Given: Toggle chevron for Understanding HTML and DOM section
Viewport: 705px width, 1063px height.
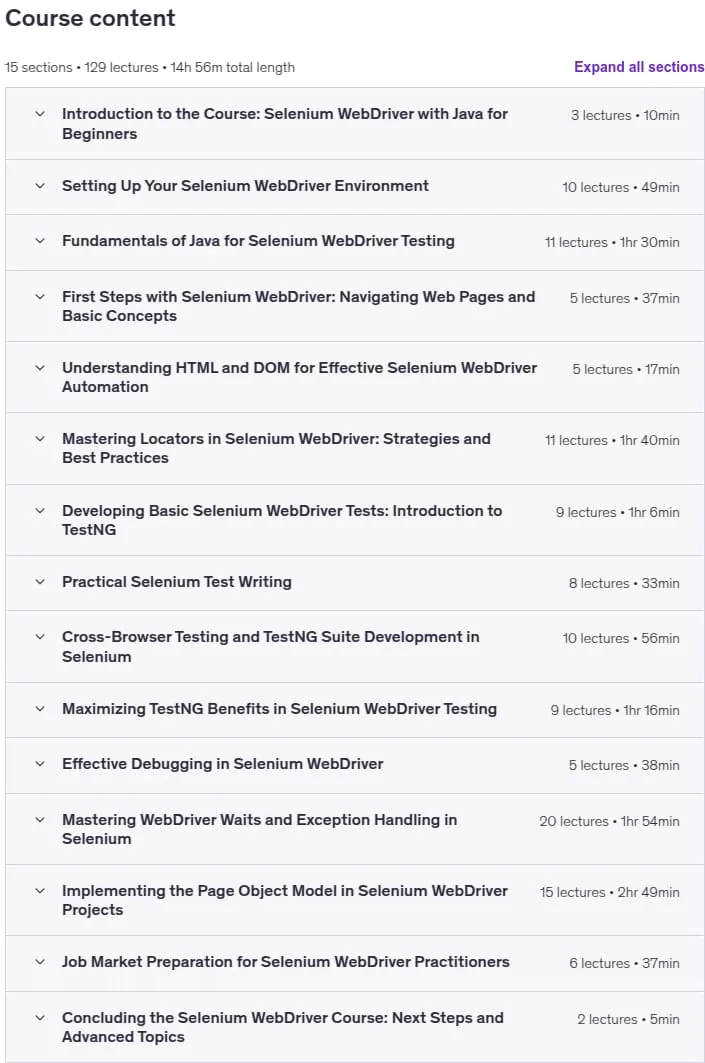Looking at the screenshot, I should (x=40, y=367).
